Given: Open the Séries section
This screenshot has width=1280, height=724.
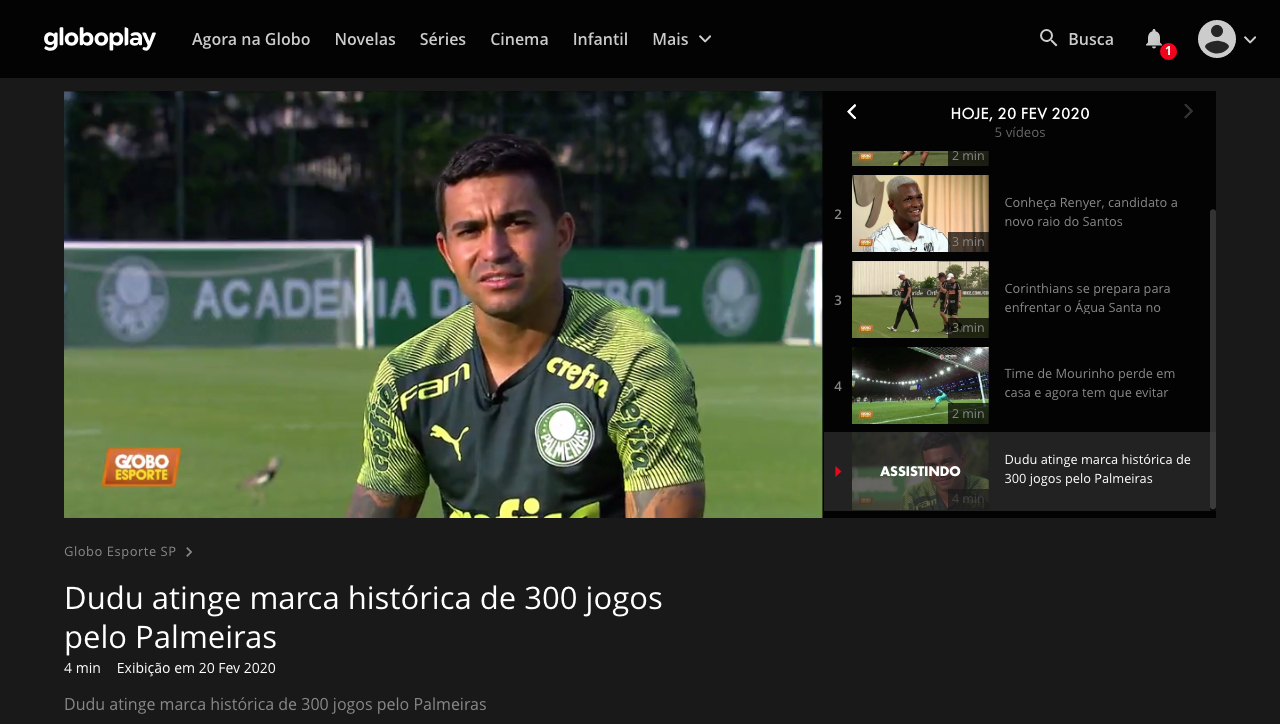Looking at the screenshot, I should click(443, 39).
